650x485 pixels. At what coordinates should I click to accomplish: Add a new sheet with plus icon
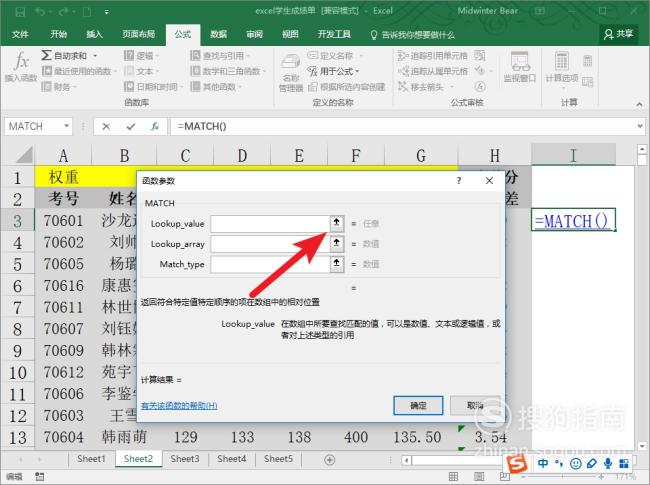click(x=330, y=460)
